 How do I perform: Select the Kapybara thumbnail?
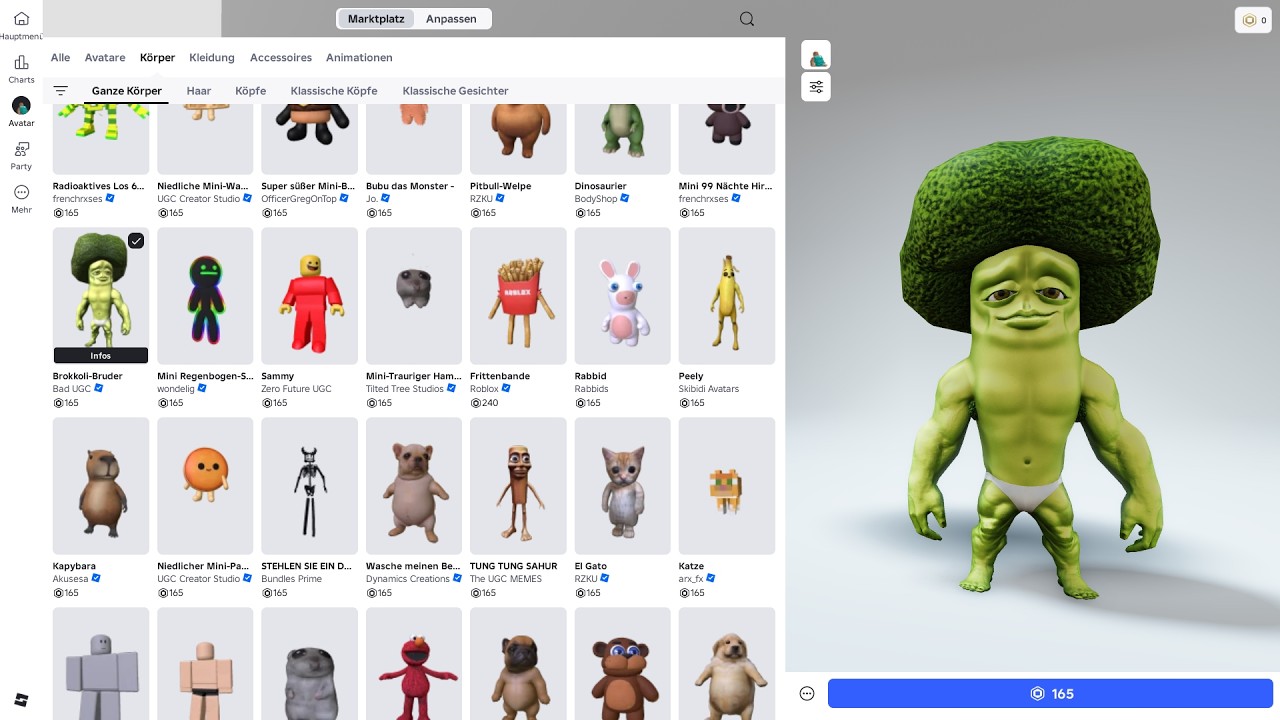coord(101,486)
